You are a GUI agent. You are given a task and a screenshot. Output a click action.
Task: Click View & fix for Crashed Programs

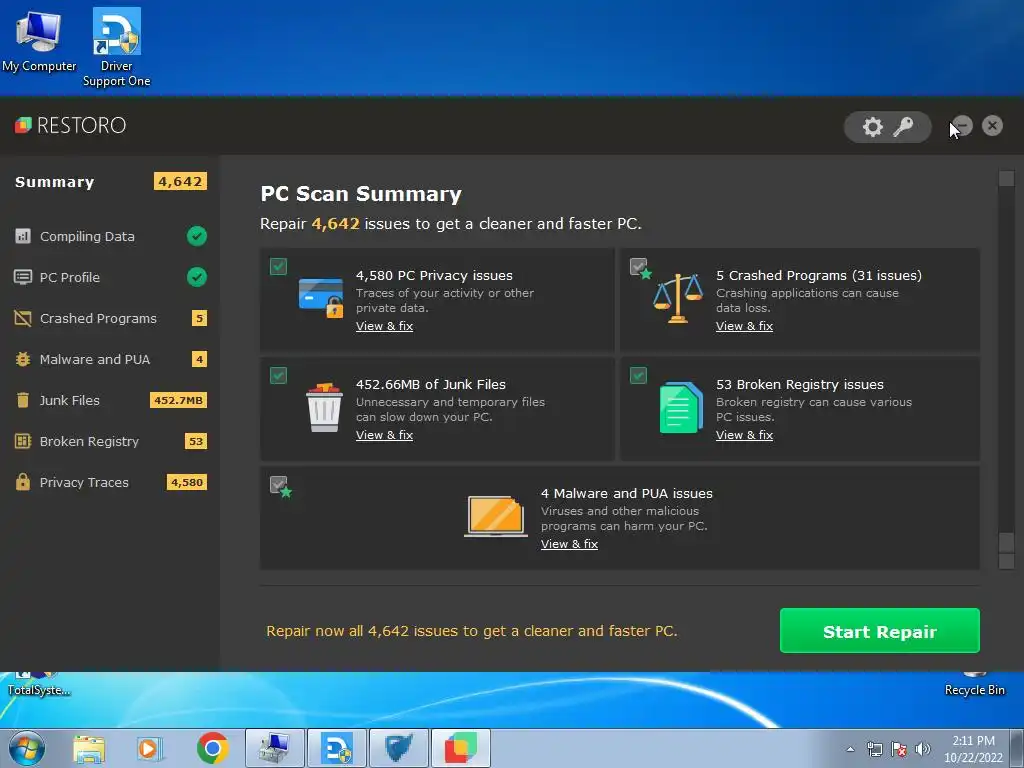(x=744, y=326)
